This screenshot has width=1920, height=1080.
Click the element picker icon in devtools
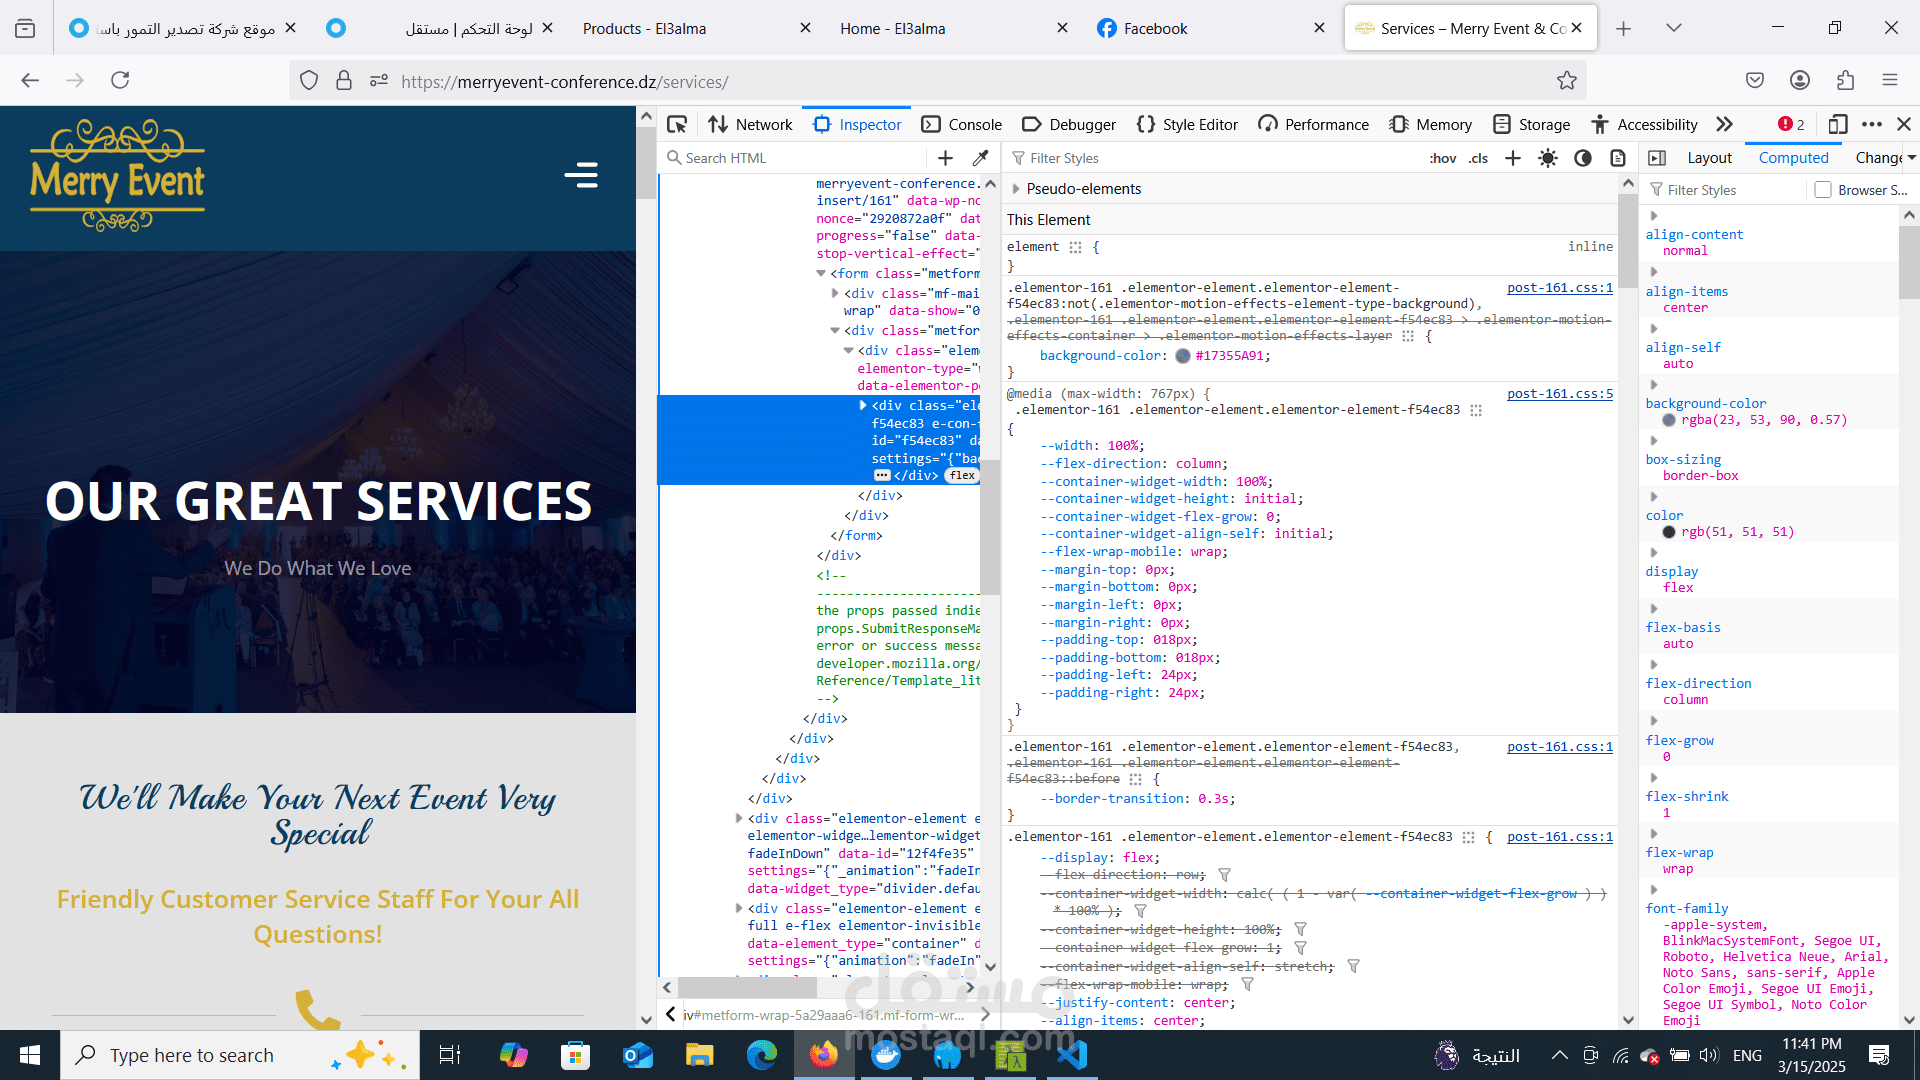[677, 124]
